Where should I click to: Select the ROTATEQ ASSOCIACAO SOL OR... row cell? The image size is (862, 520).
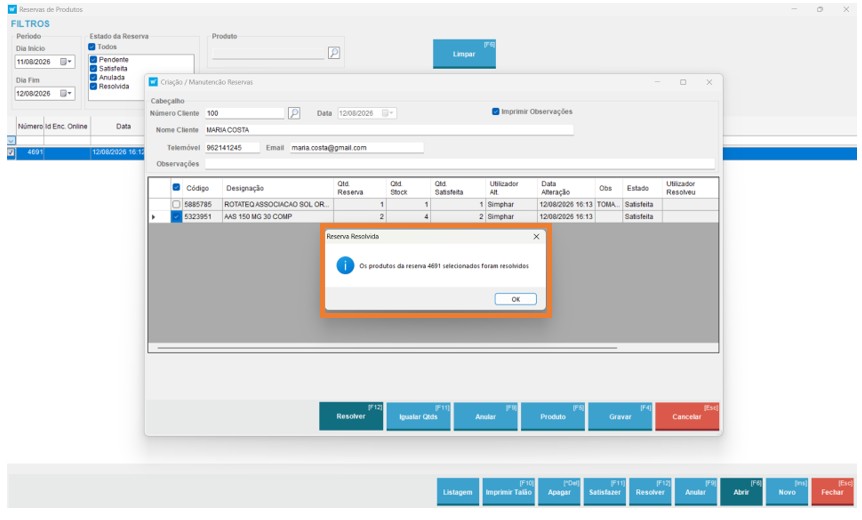pos(278,204)
